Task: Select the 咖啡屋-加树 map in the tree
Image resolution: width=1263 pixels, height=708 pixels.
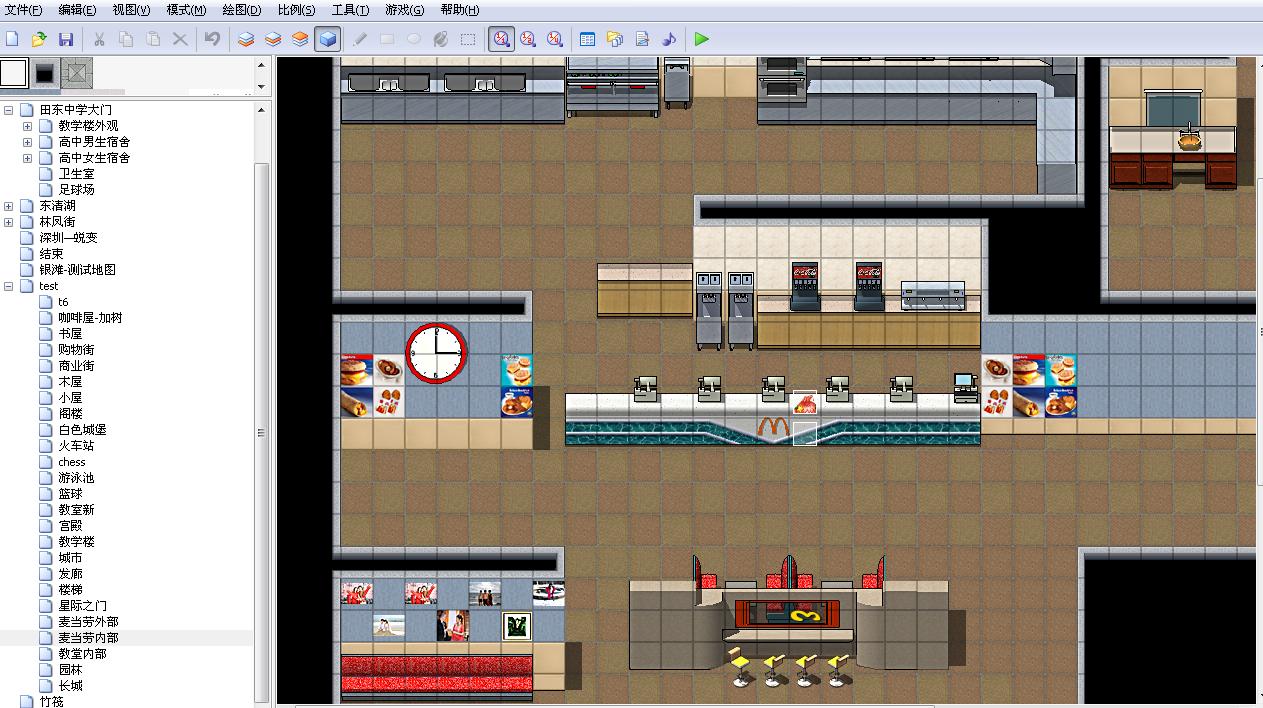Action: [x=90, y=318]
